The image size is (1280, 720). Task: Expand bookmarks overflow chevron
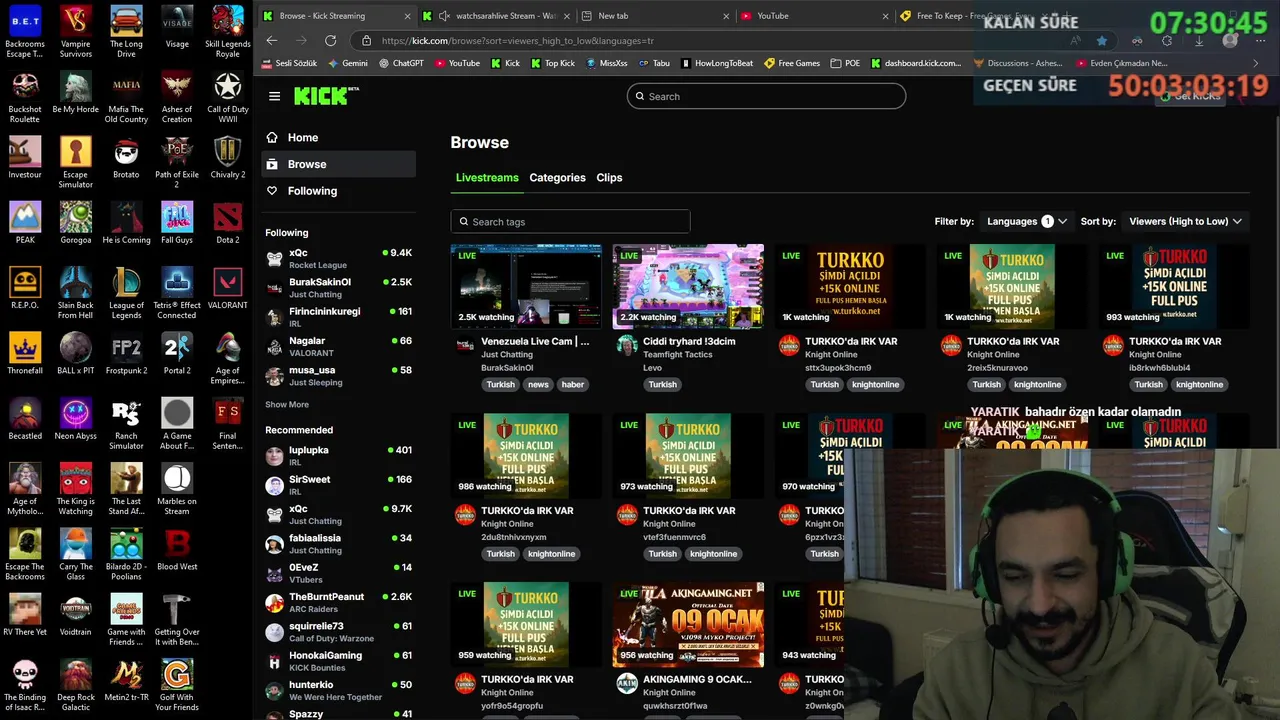coord(1256,63)
